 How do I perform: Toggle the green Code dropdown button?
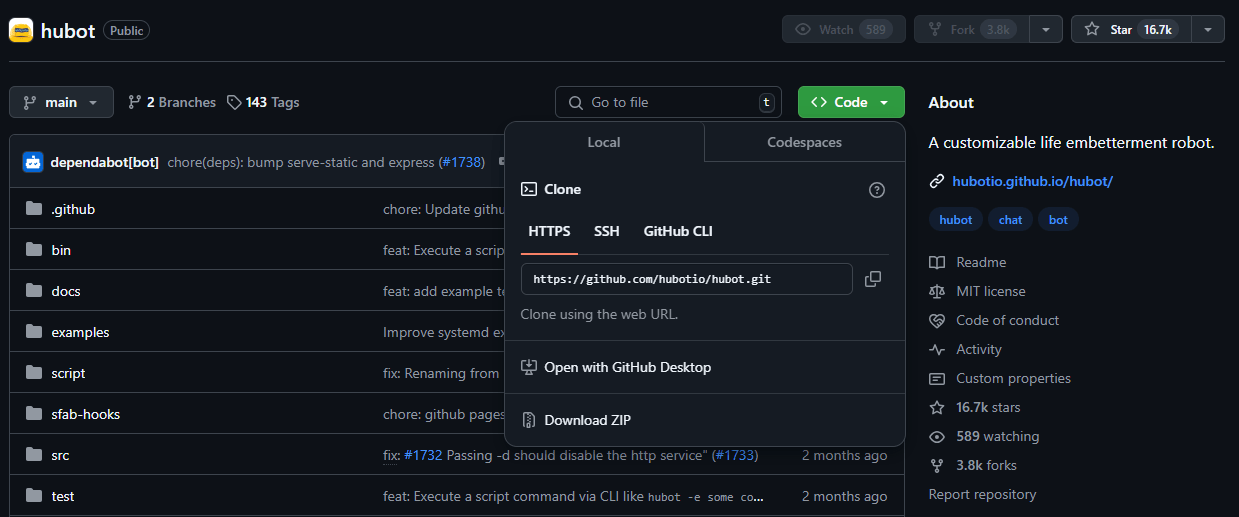851,102
